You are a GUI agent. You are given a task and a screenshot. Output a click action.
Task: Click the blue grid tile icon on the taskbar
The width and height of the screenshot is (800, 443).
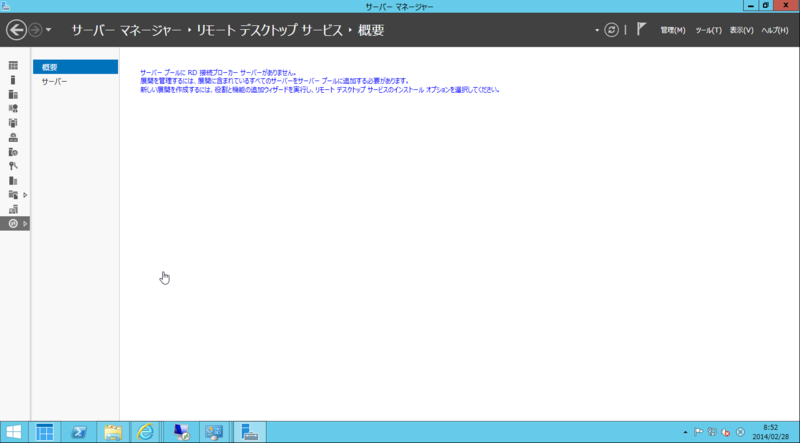click(44, 432)
